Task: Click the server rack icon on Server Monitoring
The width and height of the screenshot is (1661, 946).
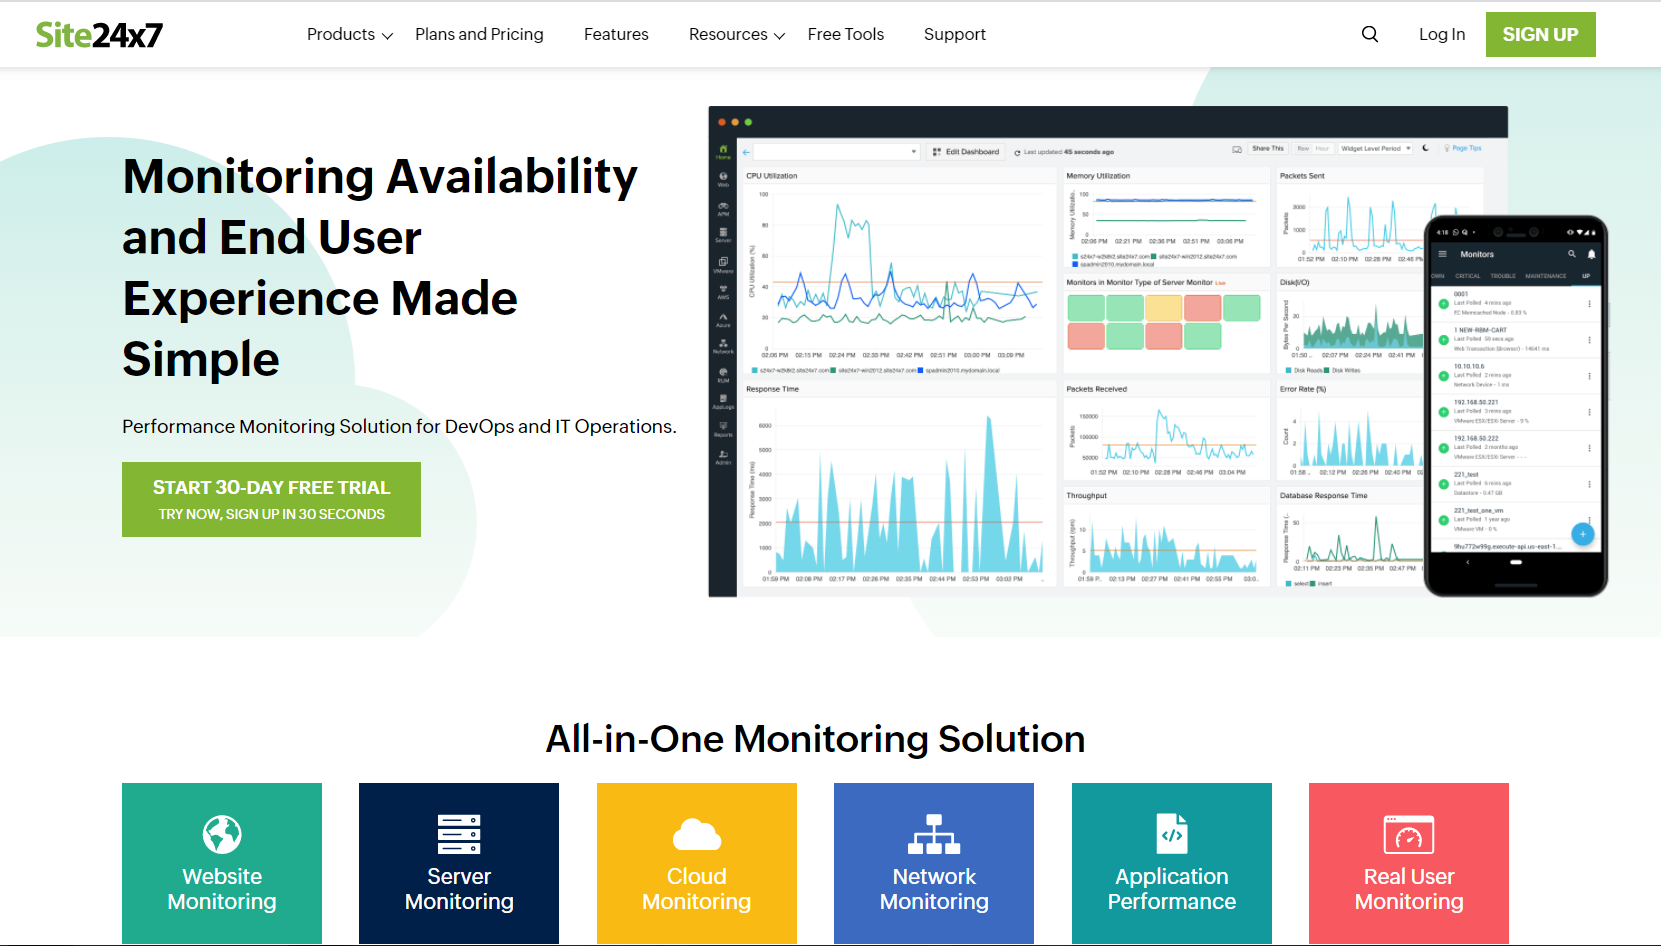Action: pyautogui.click(x=459, y=834)
